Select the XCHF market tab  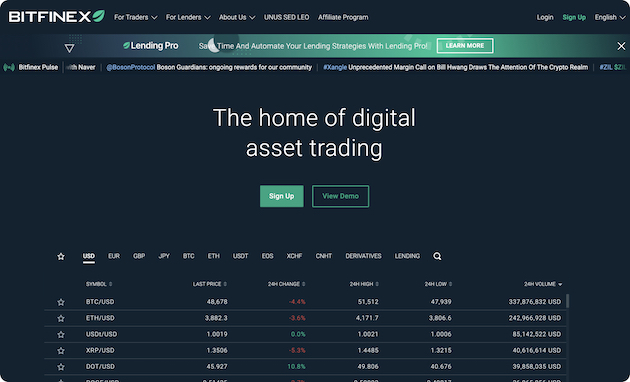click(295, 256)
